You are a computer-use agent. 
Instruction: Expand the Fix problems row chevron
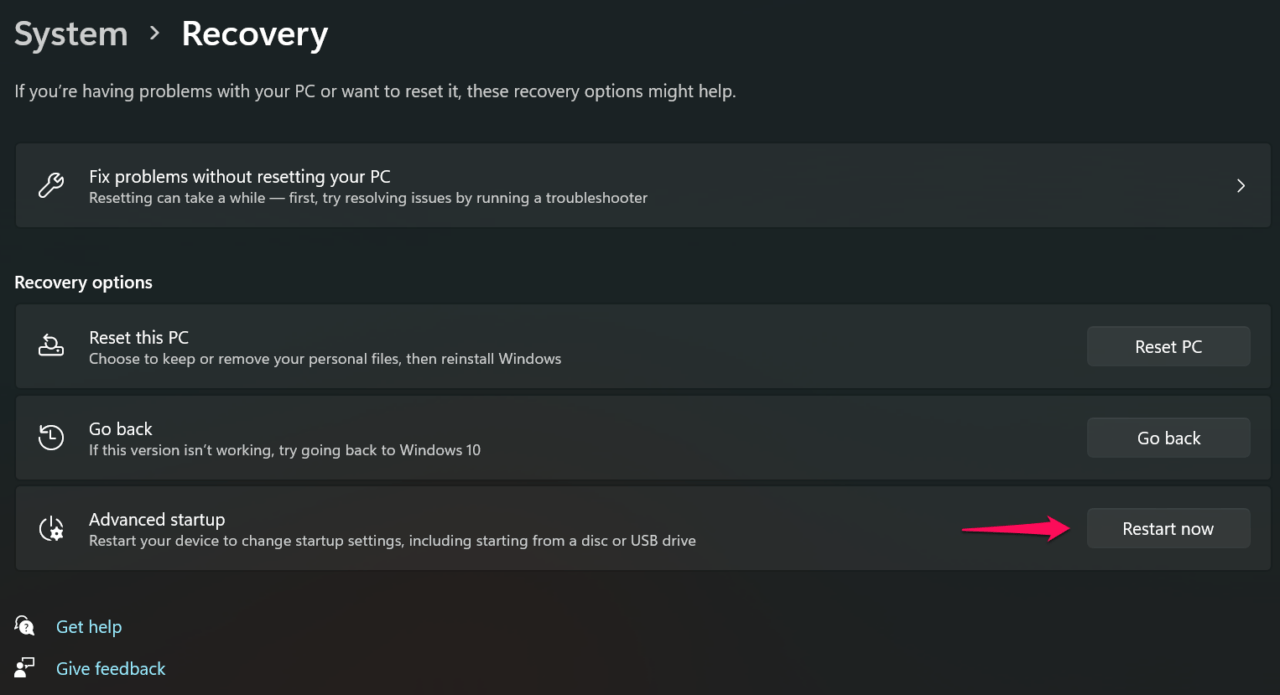coord(1240,185)
